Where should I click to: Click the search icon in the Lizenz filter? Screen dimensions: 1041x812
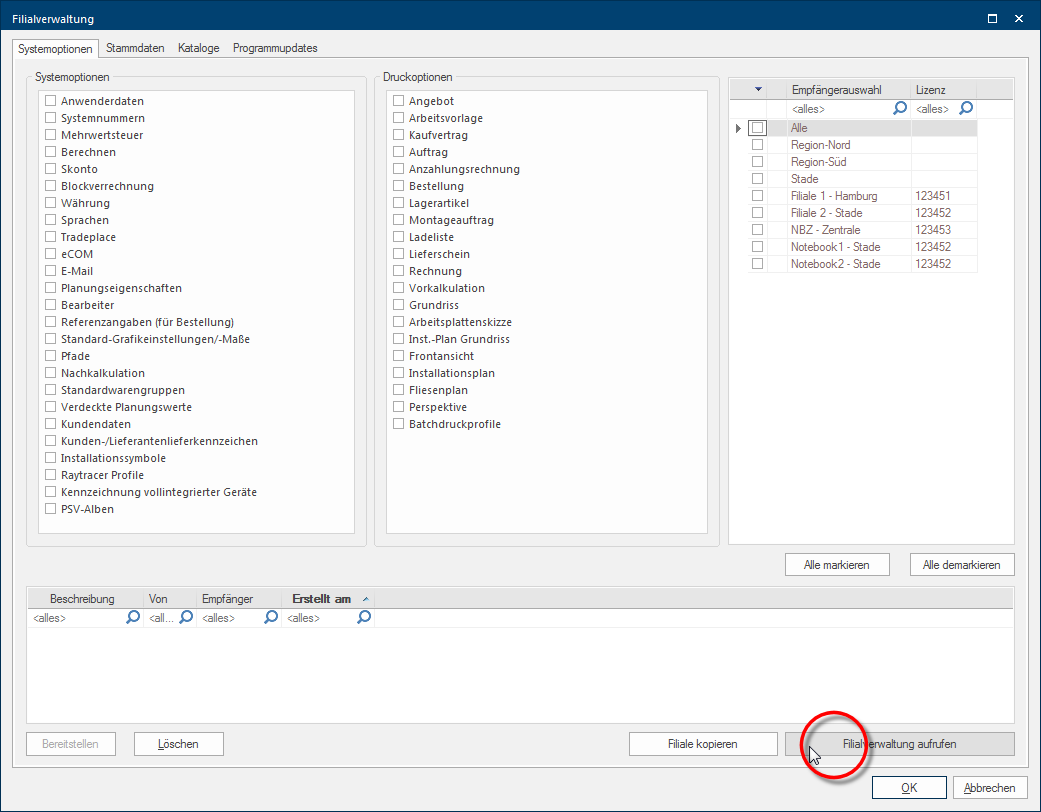tap(966, 108)
